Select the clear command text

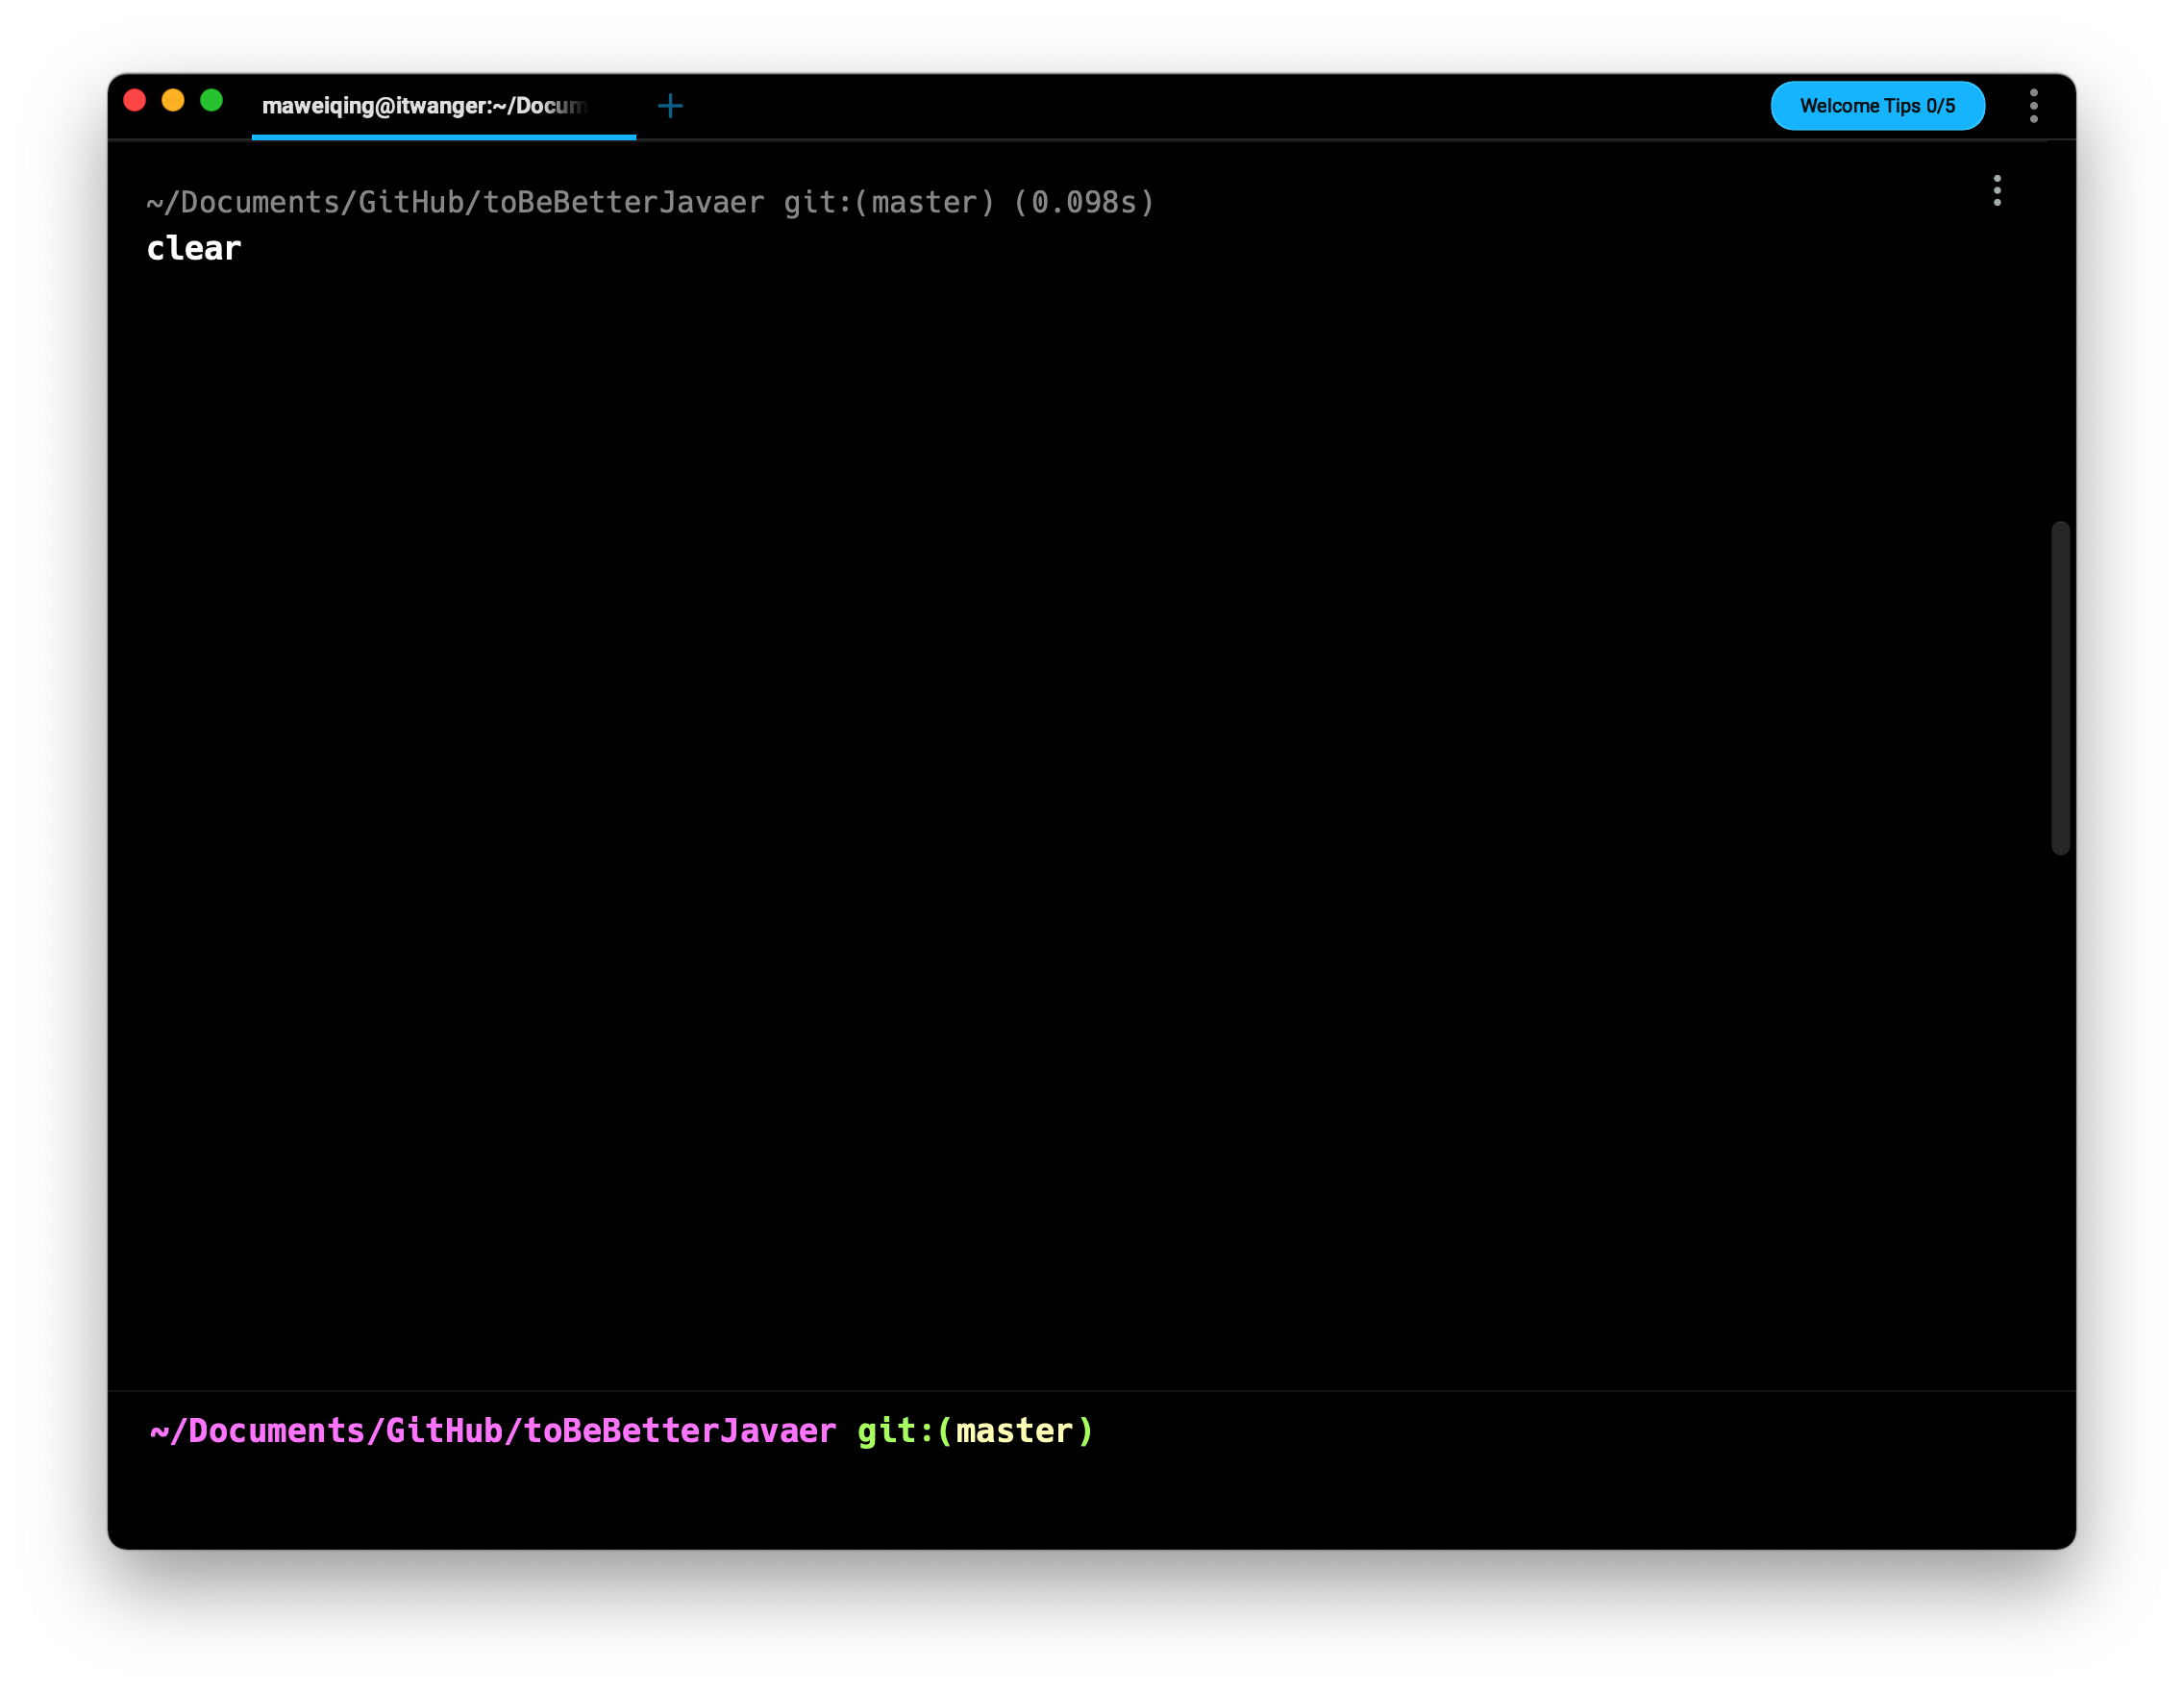point(194,249)
